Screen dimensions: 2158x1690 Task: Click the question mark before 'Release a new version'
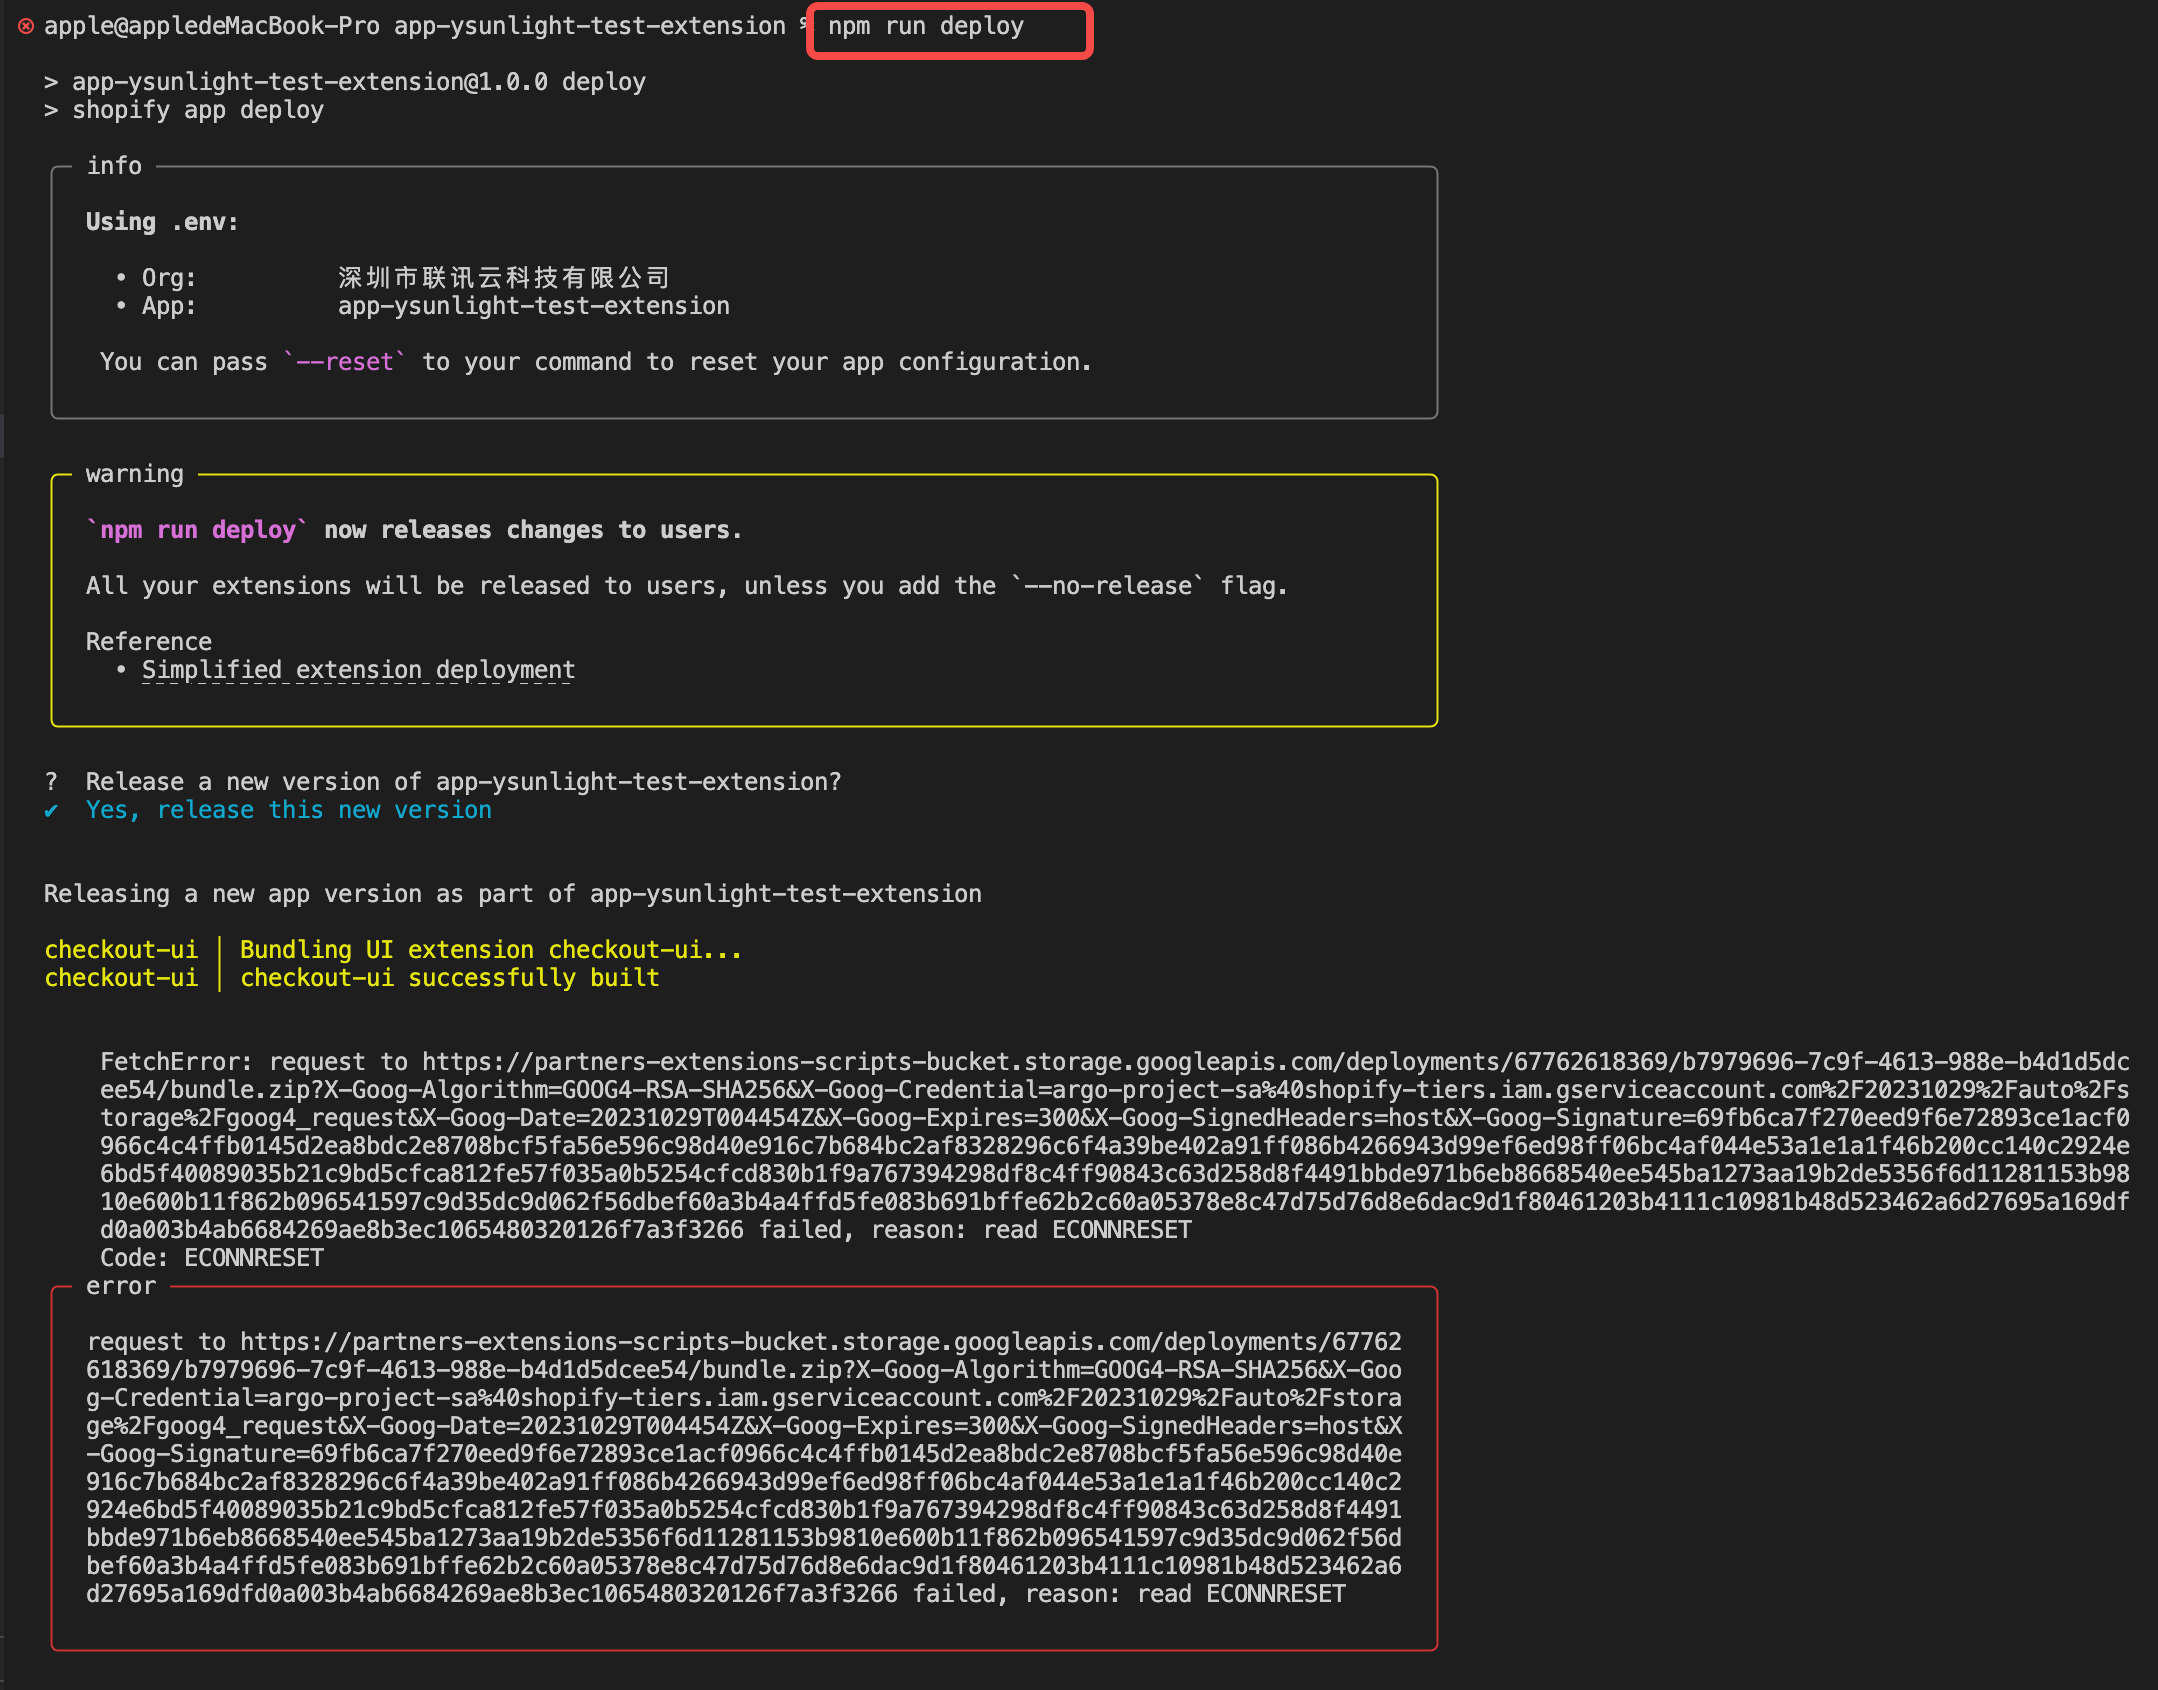click(x=51, y=782)
